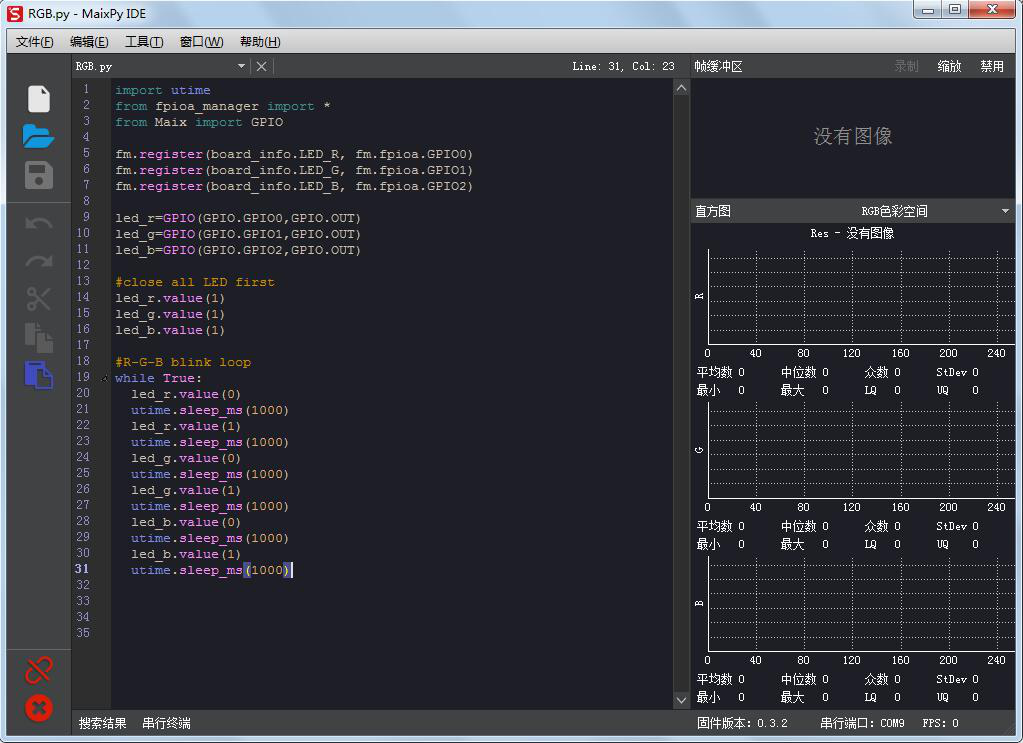
Task: Open the 文件(F) menu
Action: coord(34,42)
